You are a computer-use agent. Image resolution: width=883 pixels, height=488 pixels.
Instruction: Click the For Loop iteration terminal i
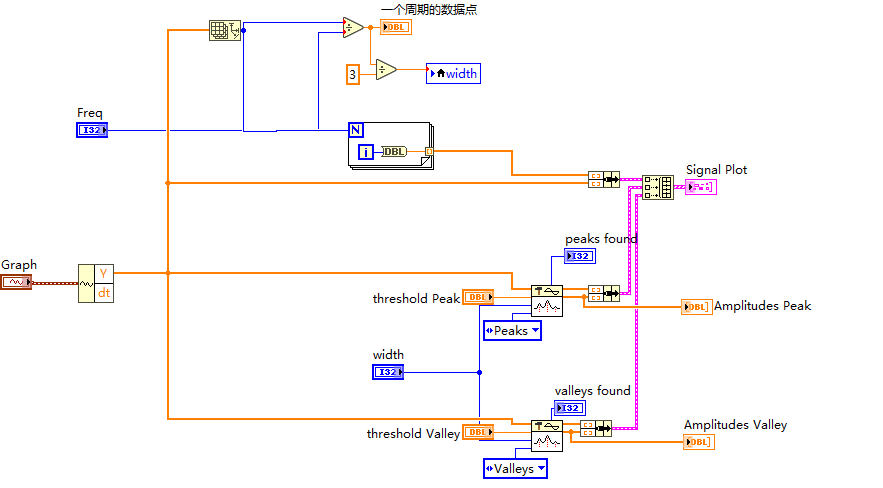[365, 152]
